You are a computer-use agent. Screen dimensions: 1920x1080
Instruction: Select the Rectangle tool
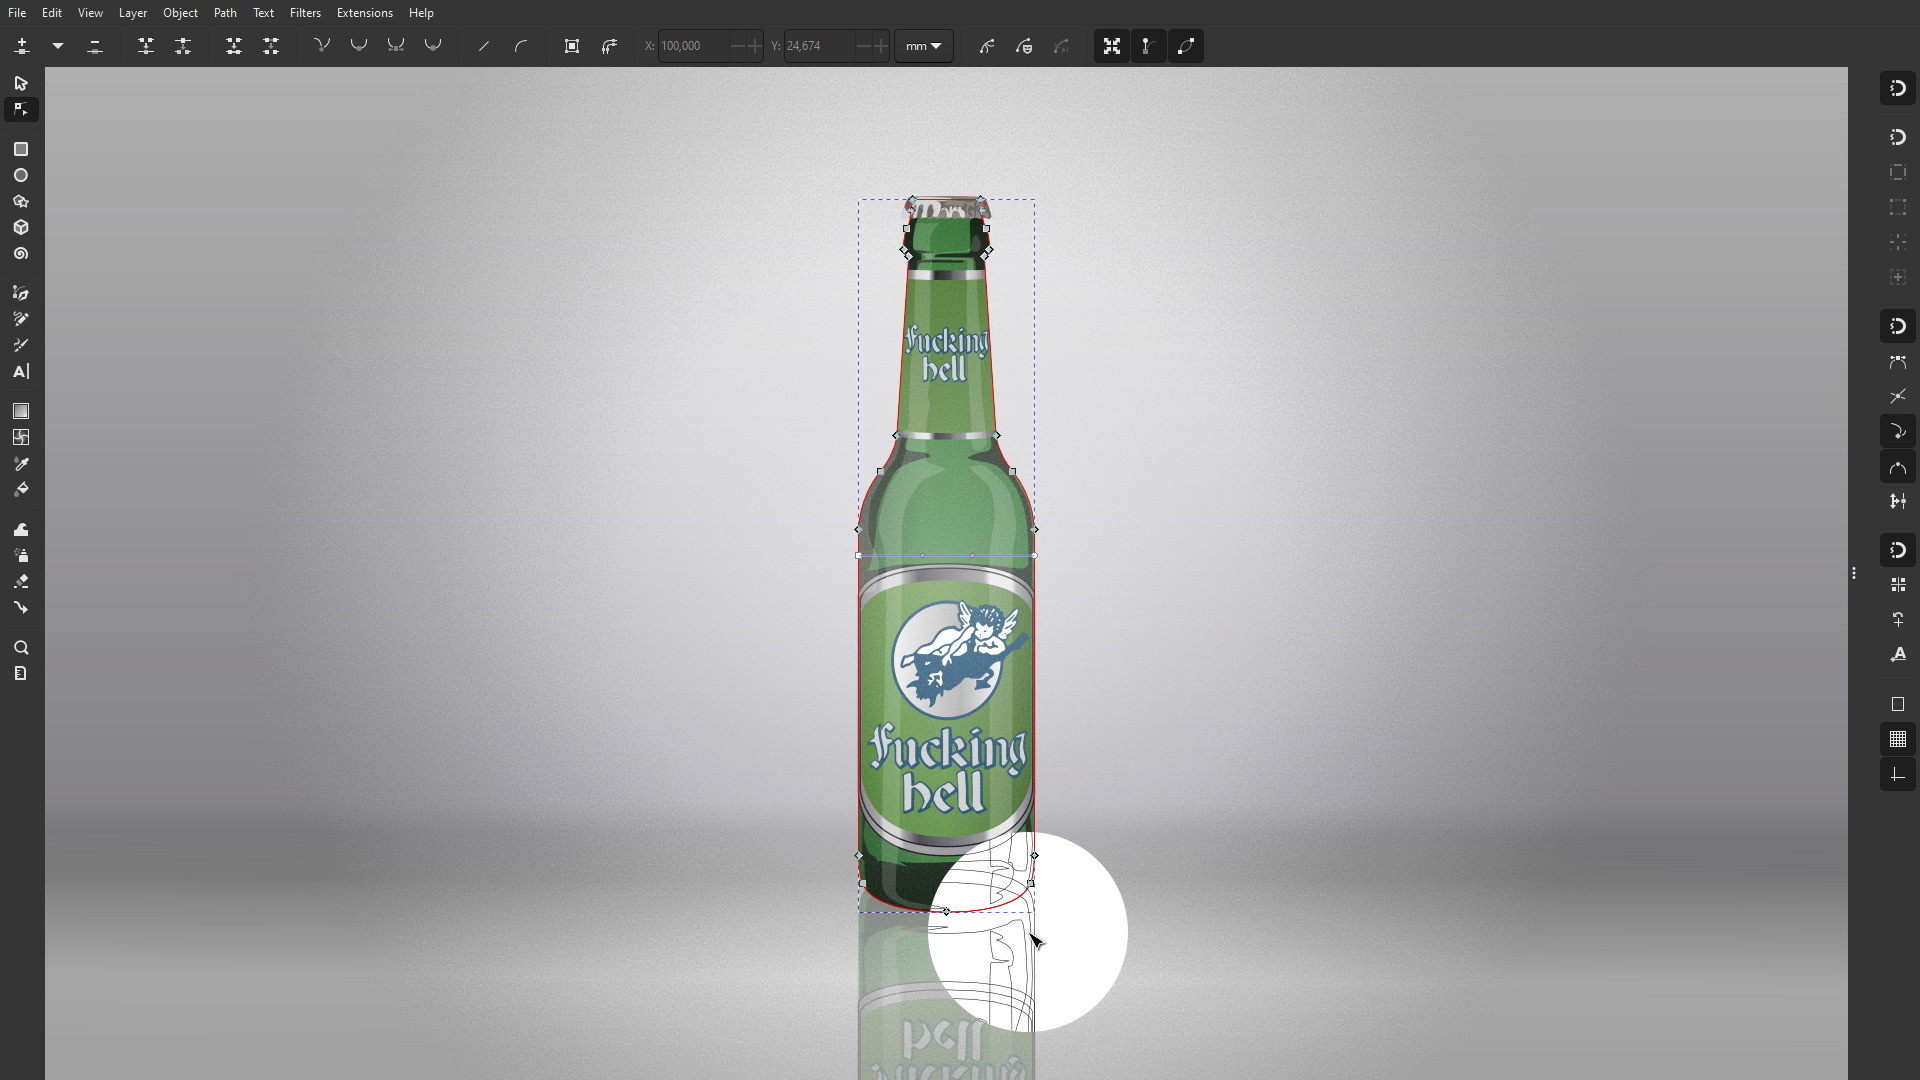click(21, 149)
